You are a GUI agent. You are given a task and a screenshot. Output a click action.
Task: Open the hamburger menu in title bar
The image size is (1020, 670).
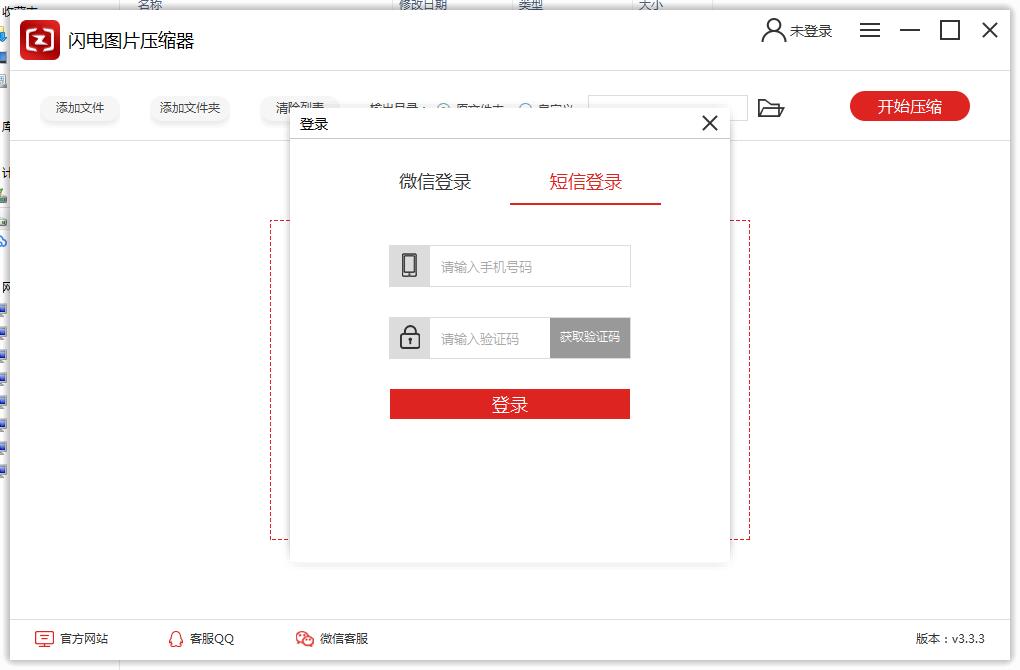tap(870, 31)
